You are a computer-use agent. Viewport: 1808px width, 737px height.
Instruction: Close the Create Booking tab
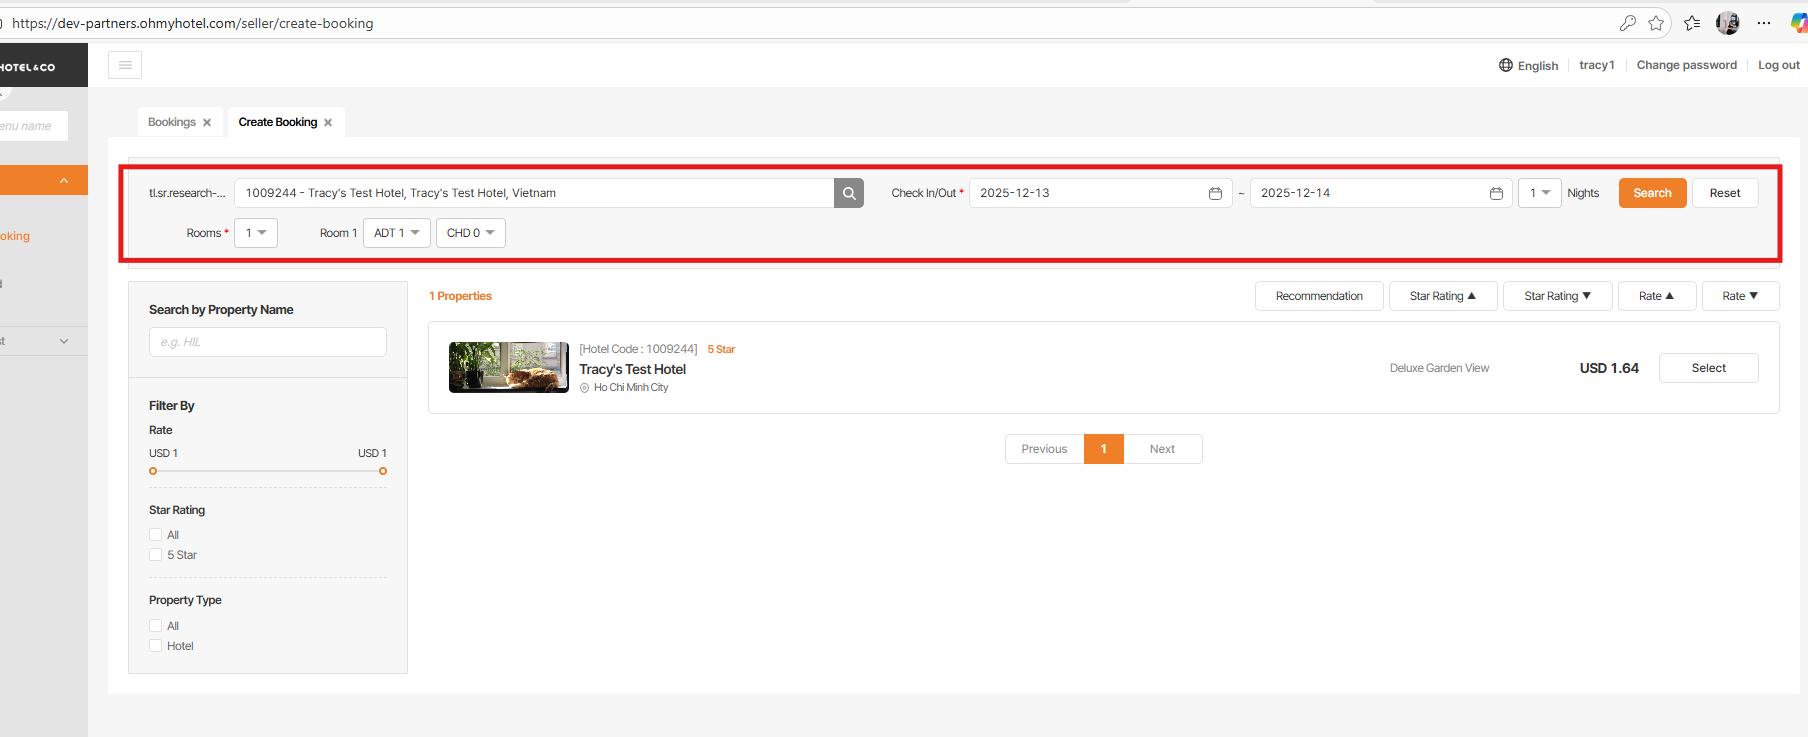tap(328, 122)
